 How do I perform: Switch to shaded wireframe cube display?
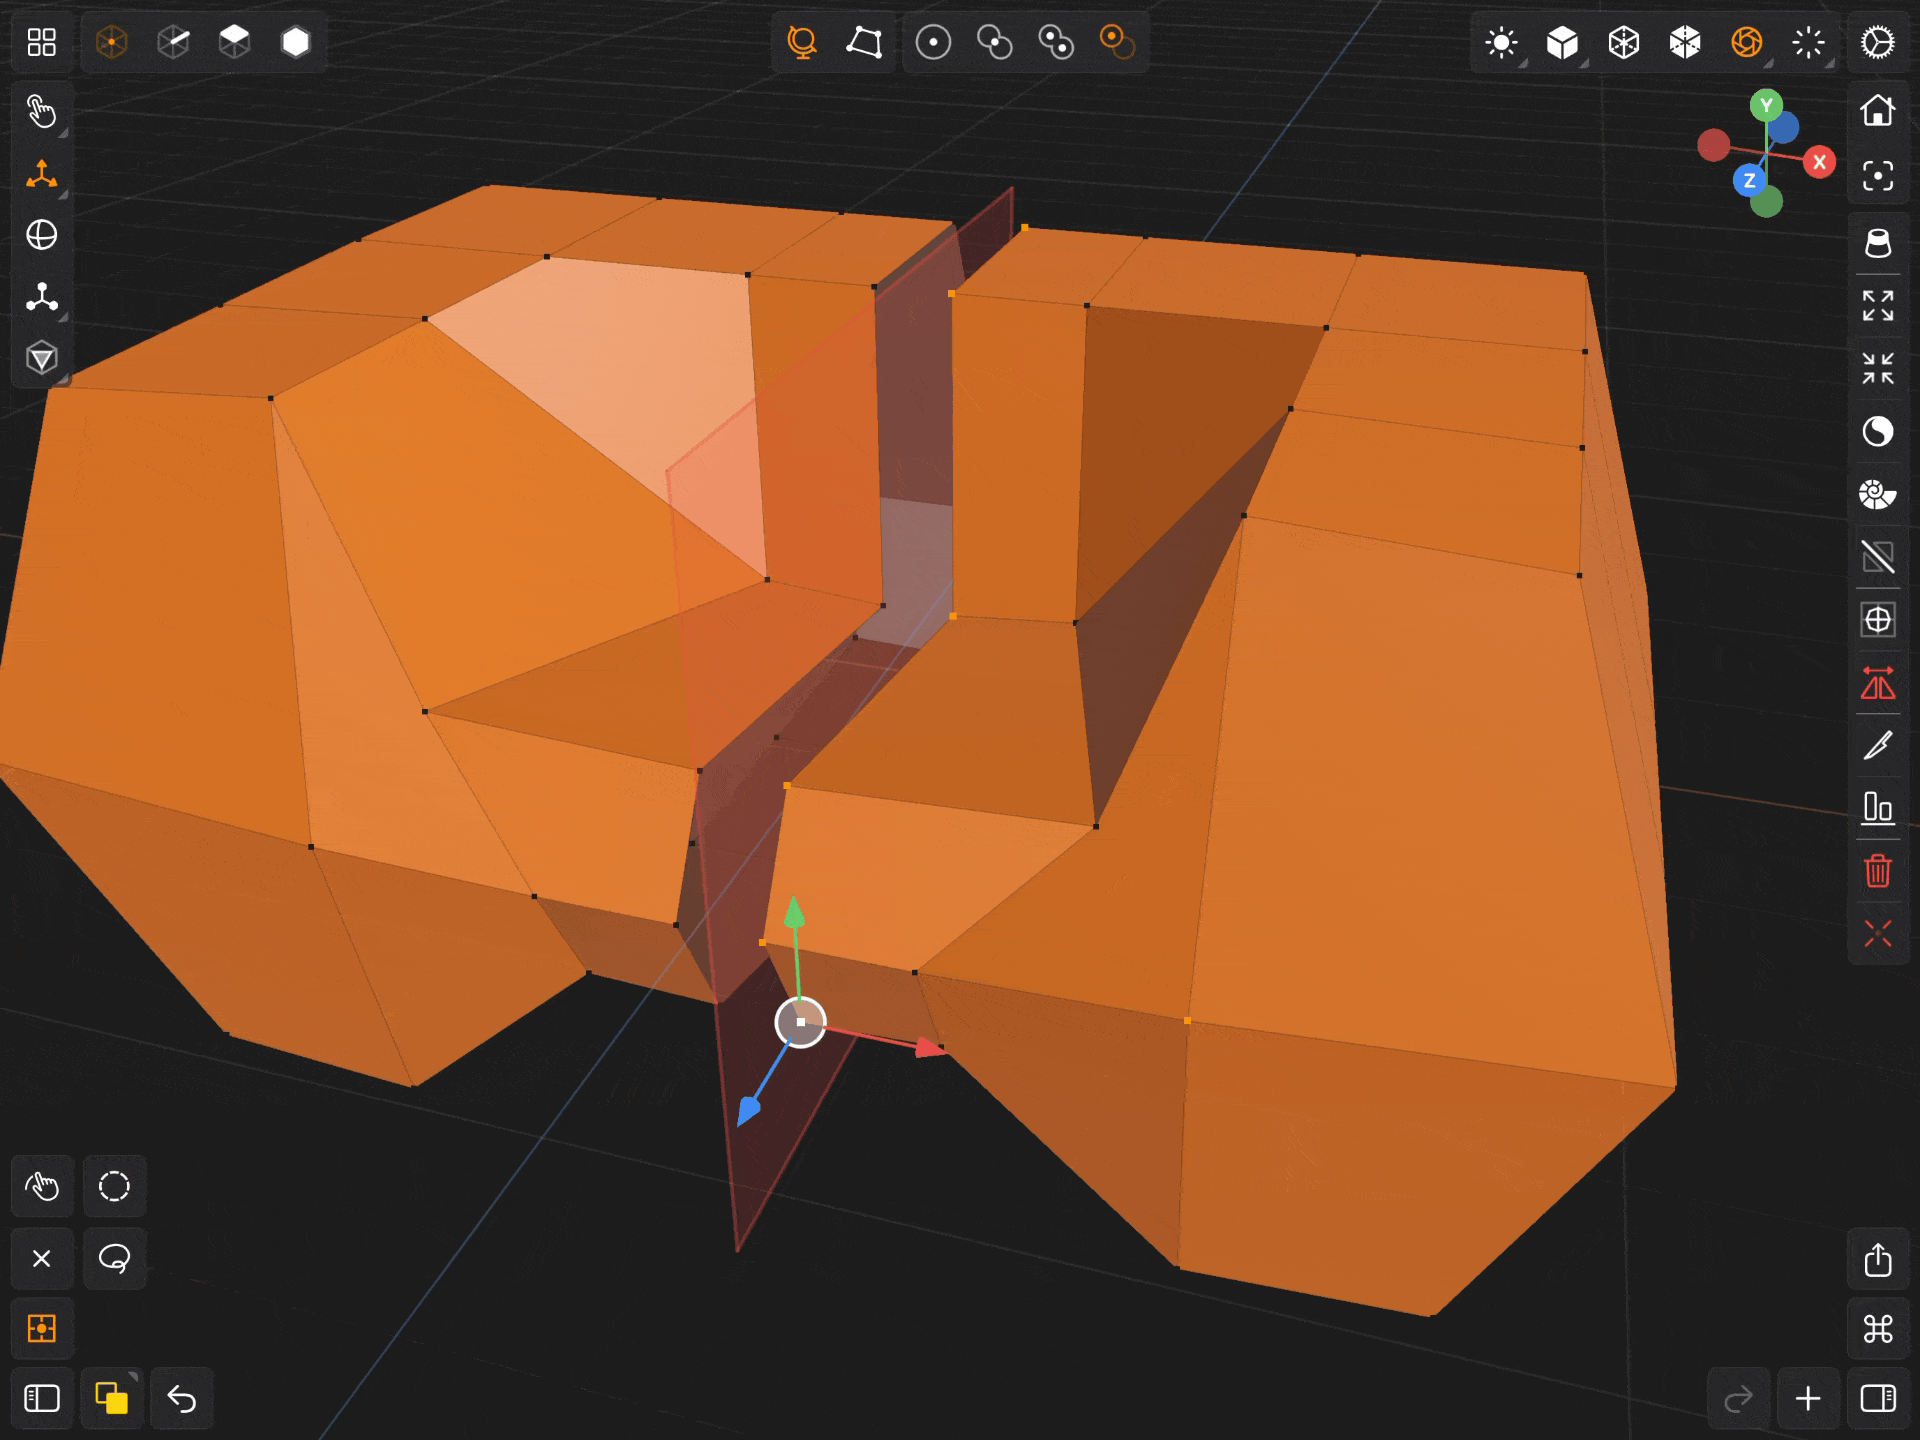coord(1685,42)
